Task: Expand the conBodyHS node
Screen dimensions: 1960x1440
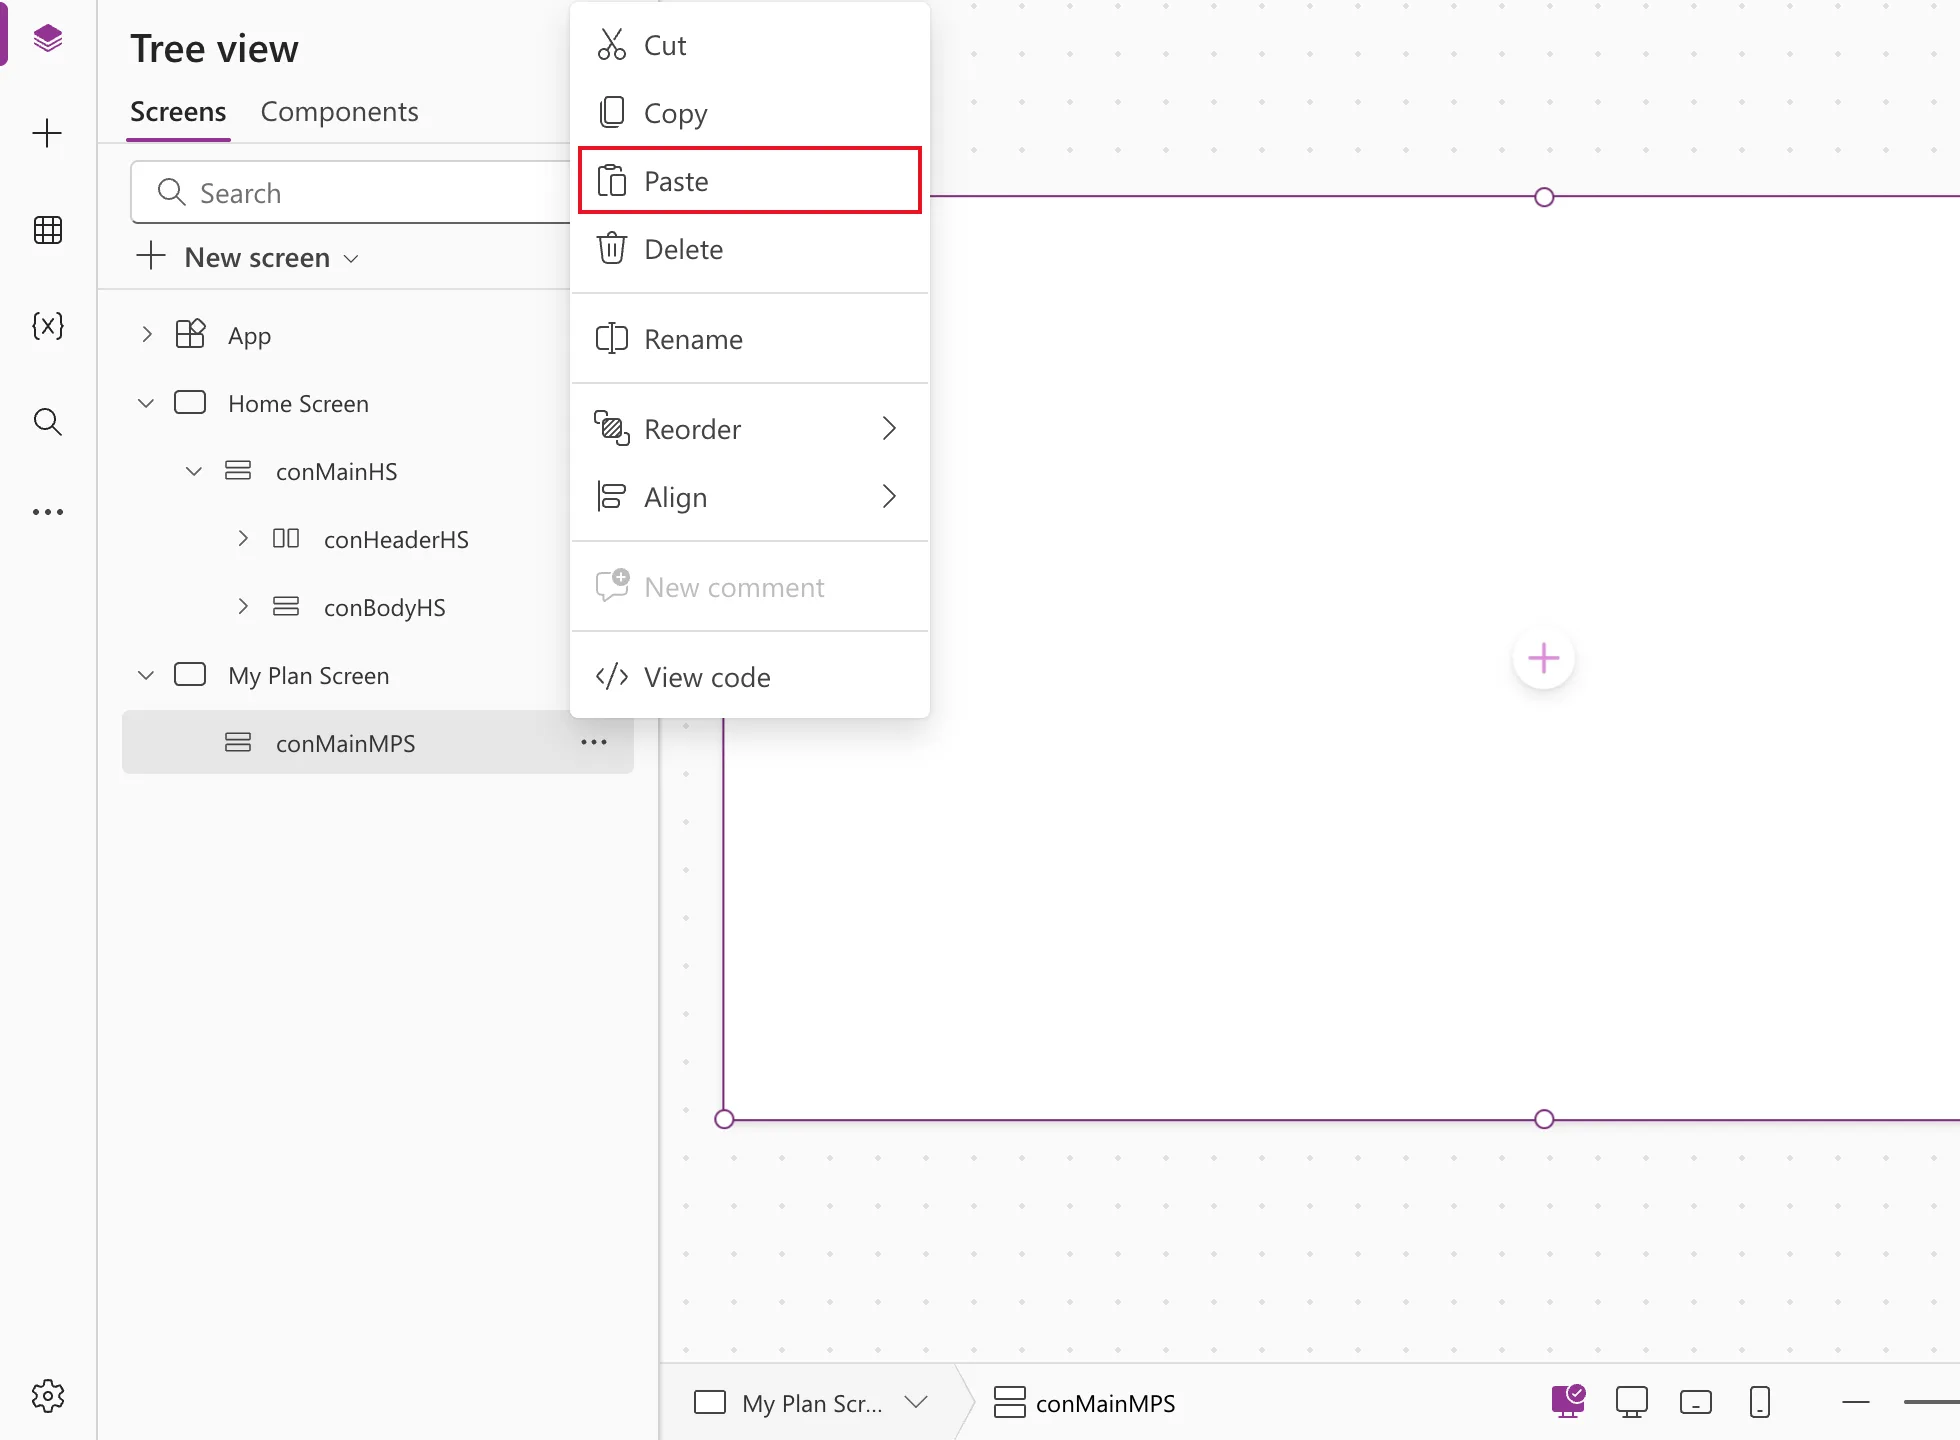Action: point(242,607)
